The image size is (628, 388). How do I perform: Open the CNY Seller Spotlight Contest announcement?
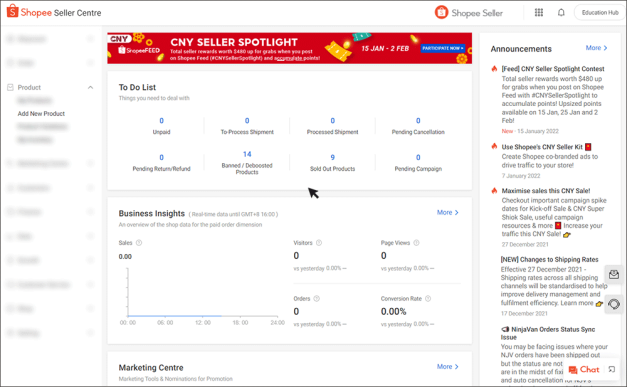pos(553,69)
